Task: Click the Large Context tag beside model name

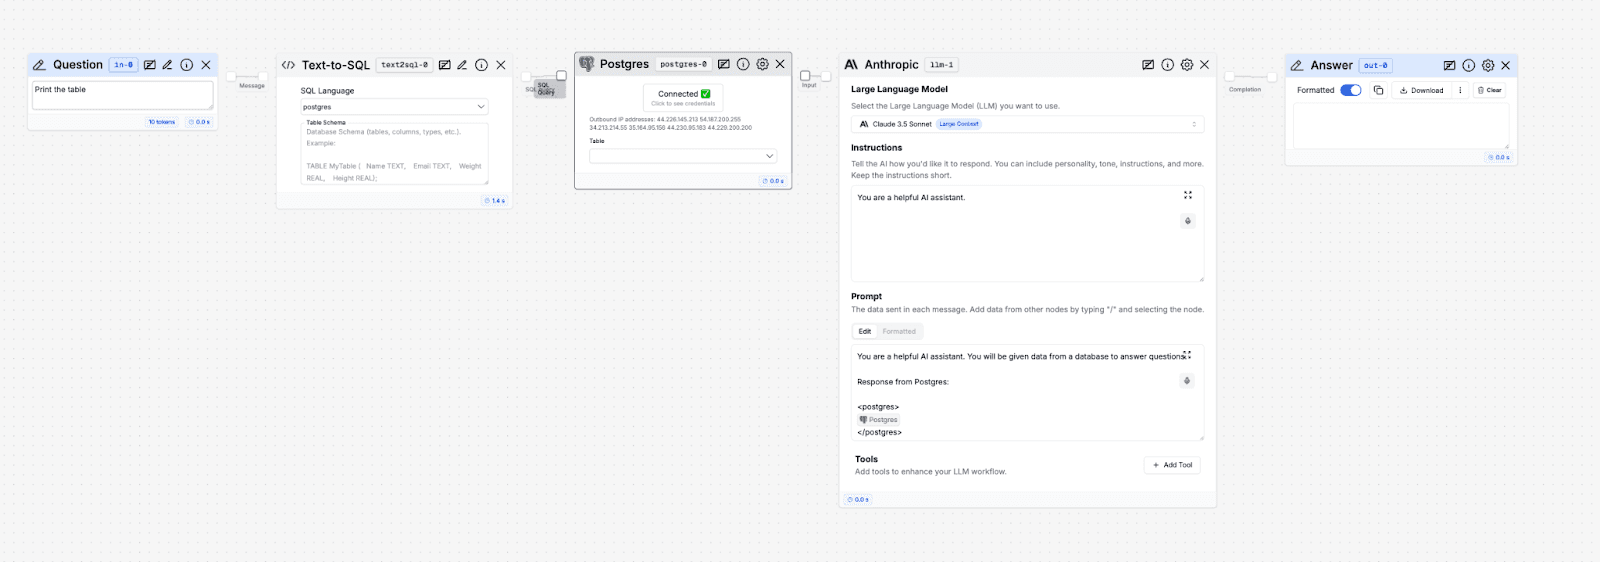Action: pyautogui.click(x=959, y=124)
